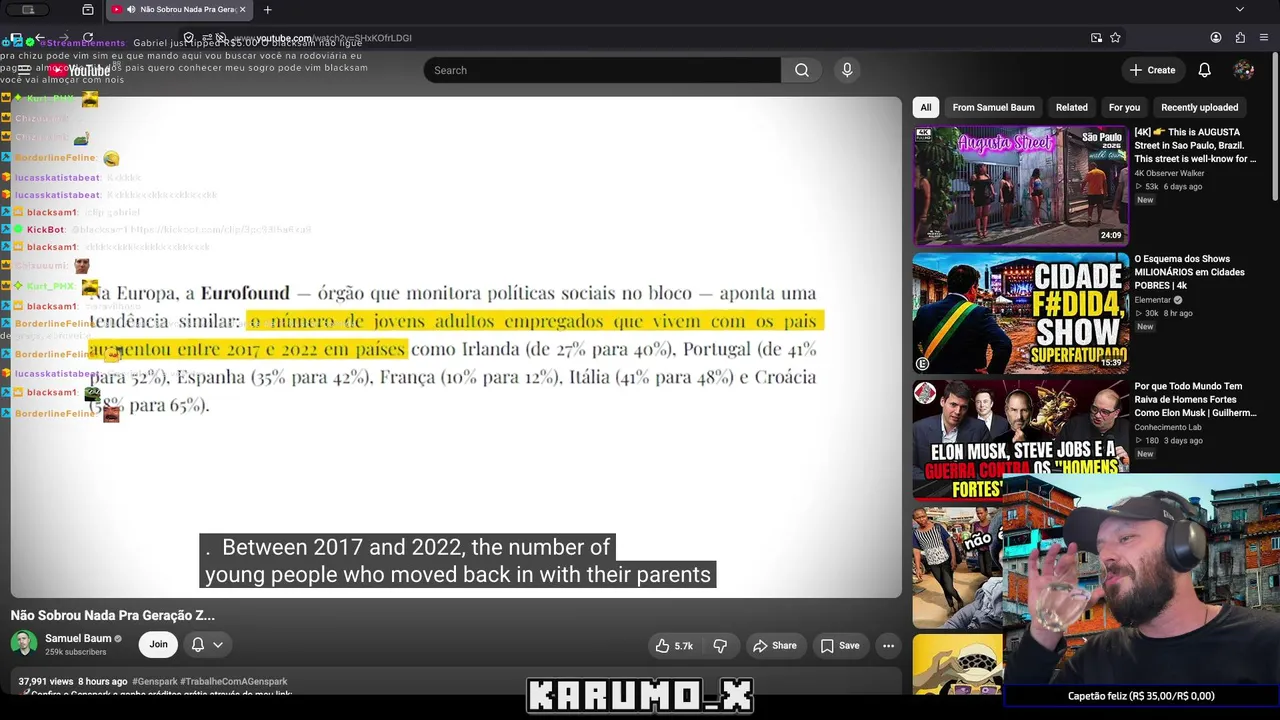Image resolution: width=1280 pixels, height=720 pixels.
Task: Select the From Samuel Baum chip
Action: click(993, 107)
